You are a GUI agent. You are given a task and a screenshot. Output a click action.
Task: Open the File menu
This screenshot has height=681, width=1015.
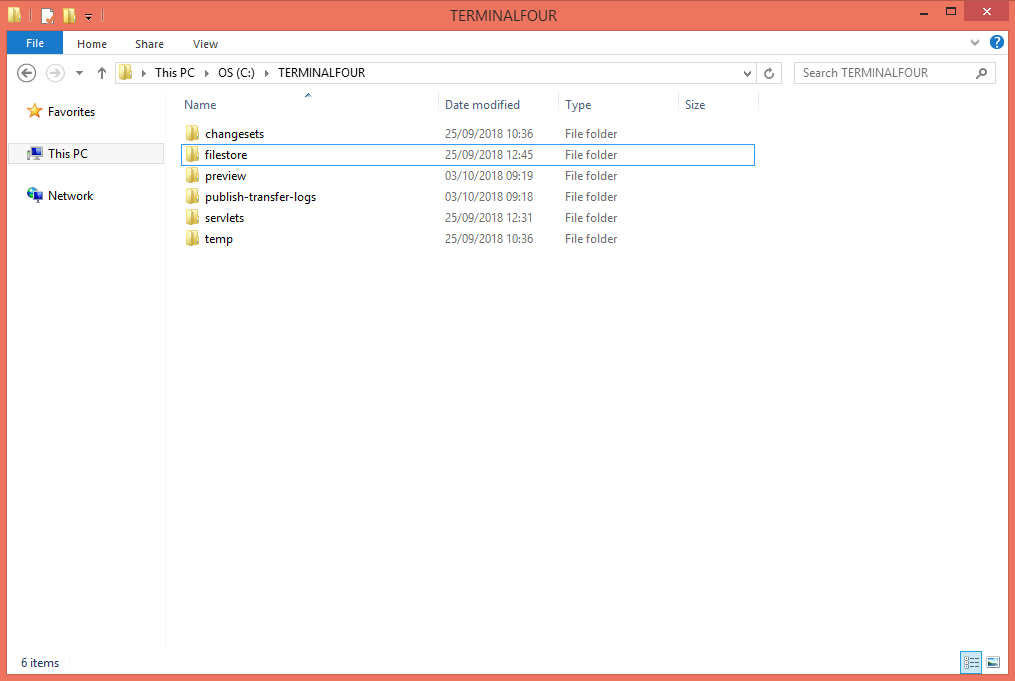tap(34, 43)
